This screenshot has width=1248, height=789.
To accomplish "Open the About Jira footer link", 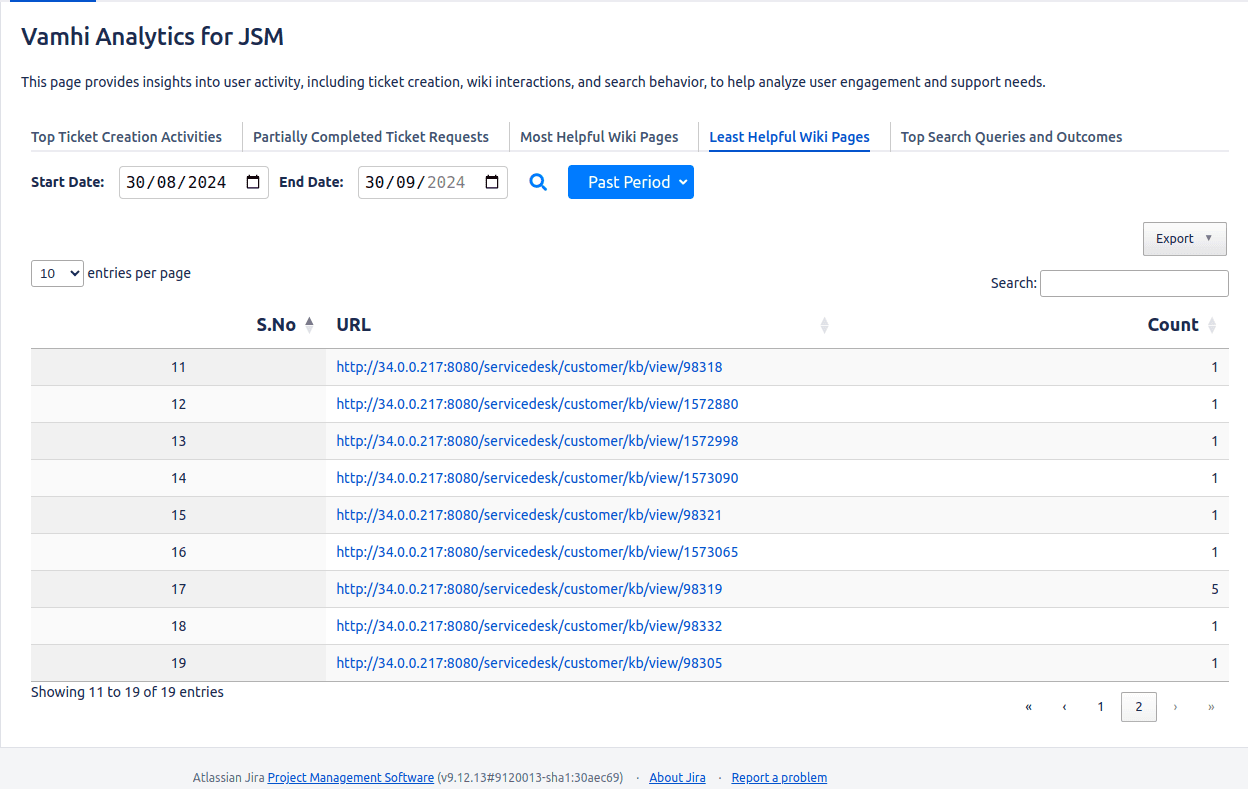I will coord(677,777).
